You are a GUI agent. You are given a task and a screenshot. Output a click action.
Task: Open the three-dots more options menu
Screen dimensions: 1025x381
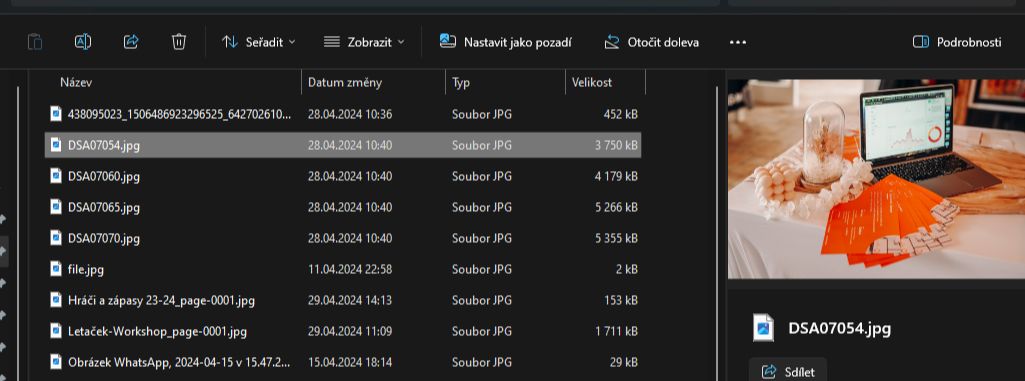click(737, 42)
